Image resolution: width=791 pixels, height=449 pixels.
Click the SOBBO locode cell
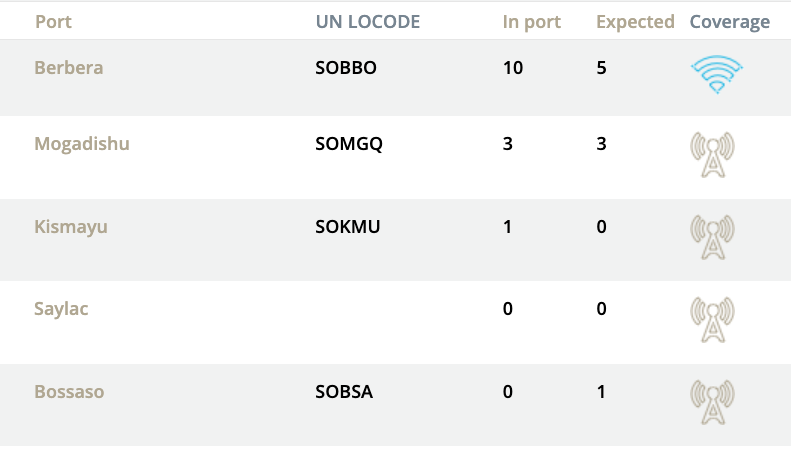[x=346, y=68]
